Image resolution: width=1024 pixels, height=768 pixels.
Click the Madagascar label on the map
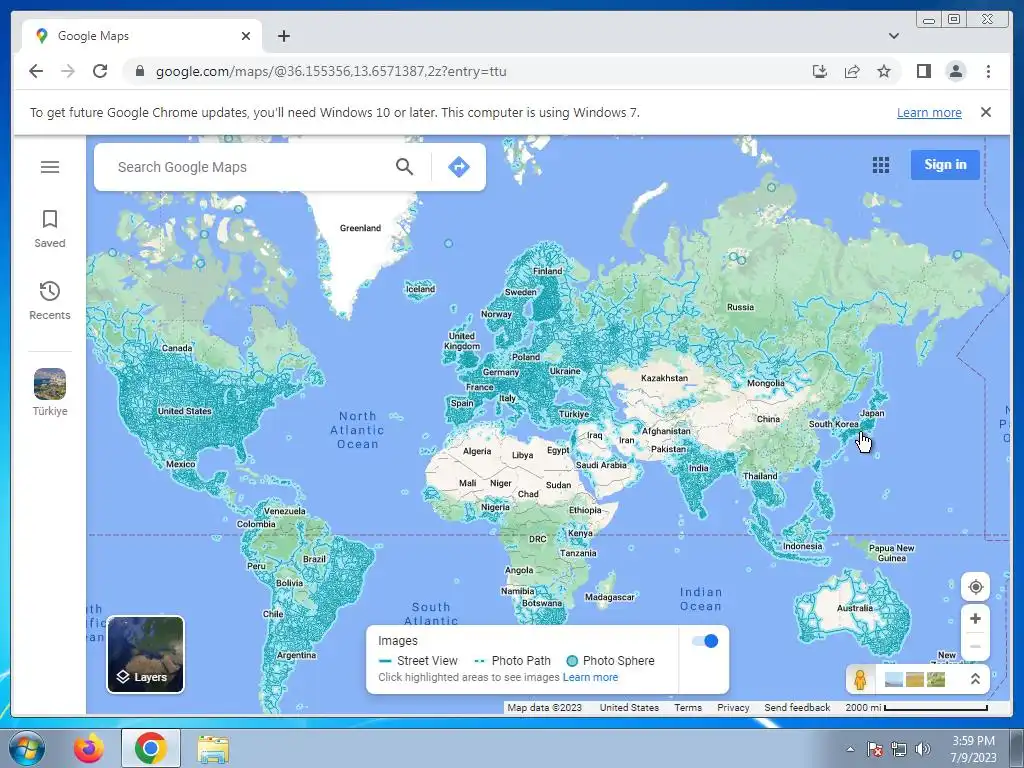click(x=609, y=597)
